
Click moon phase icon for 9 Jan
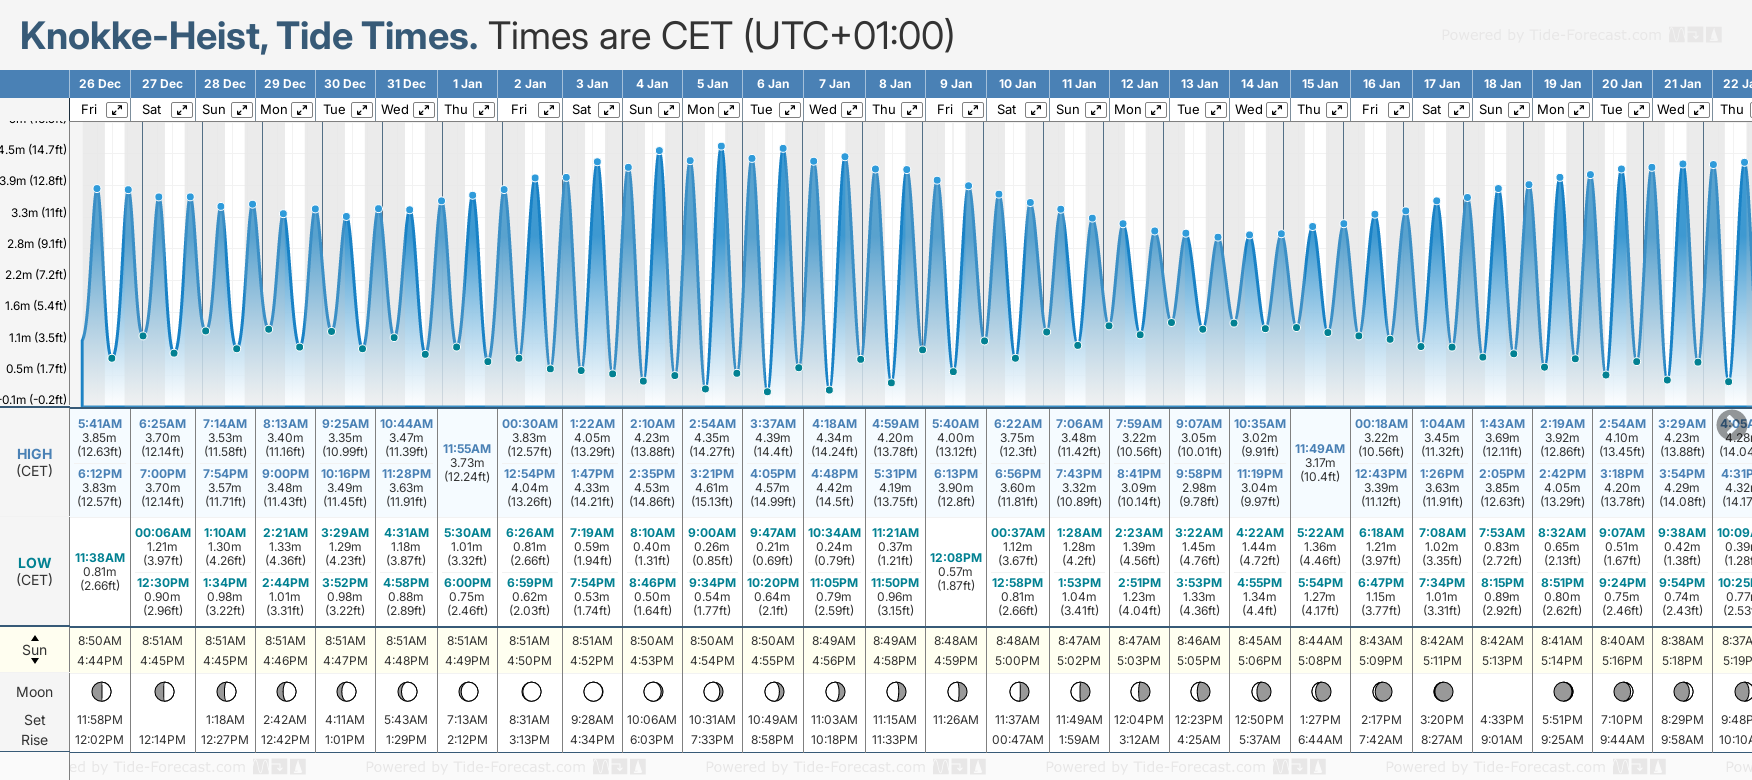[956, 691]
